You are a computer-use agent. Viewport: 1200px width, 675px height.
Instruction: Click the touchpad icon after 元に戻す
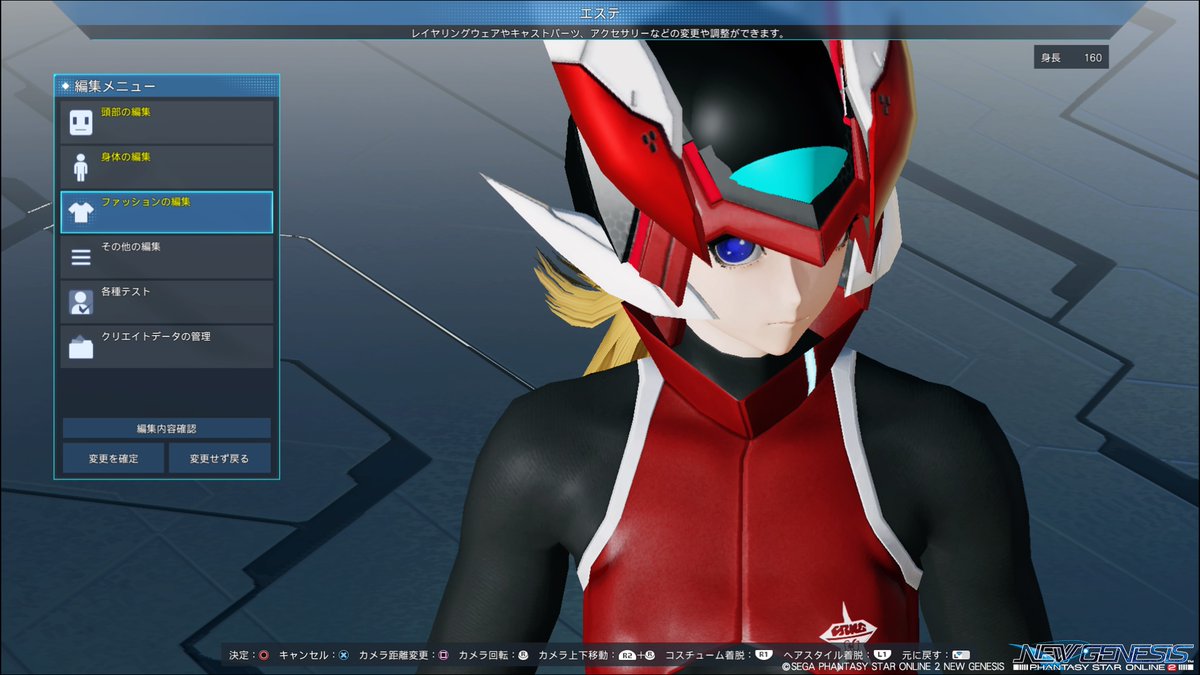coord(961,656)
